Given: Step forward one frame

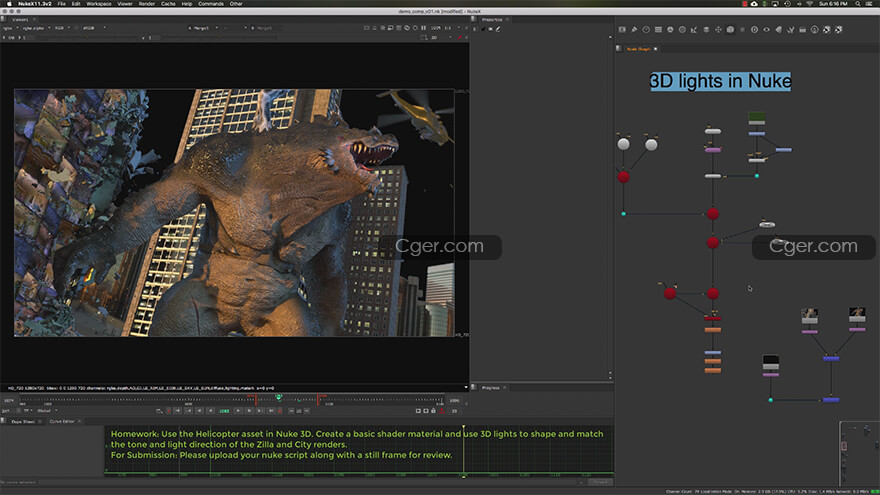Looking at the screenshot, I should [249, 411].
